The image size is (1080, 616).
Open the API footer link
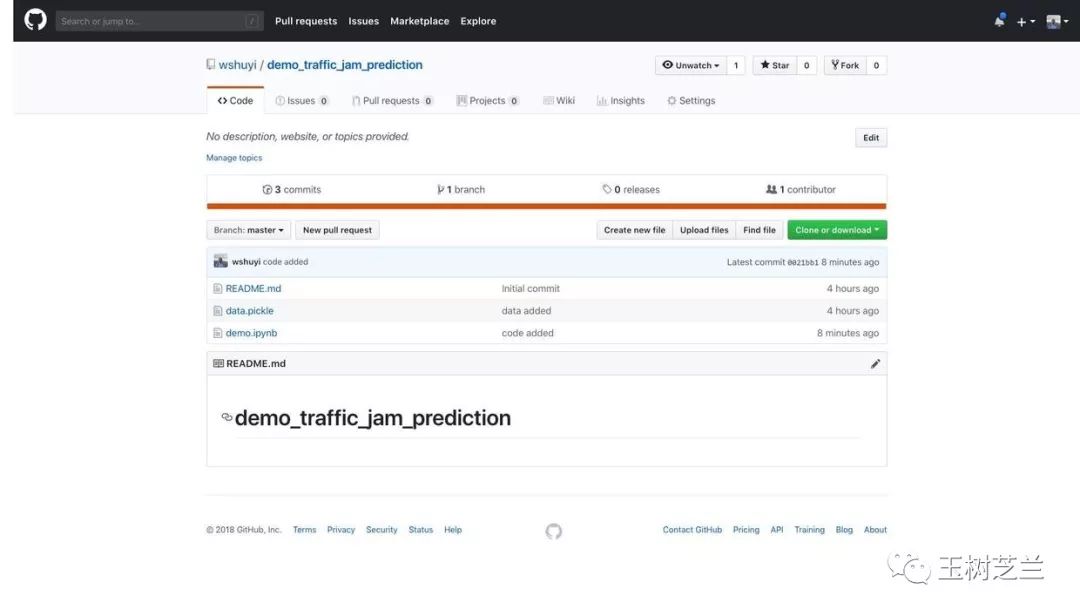tap(777, 530)
